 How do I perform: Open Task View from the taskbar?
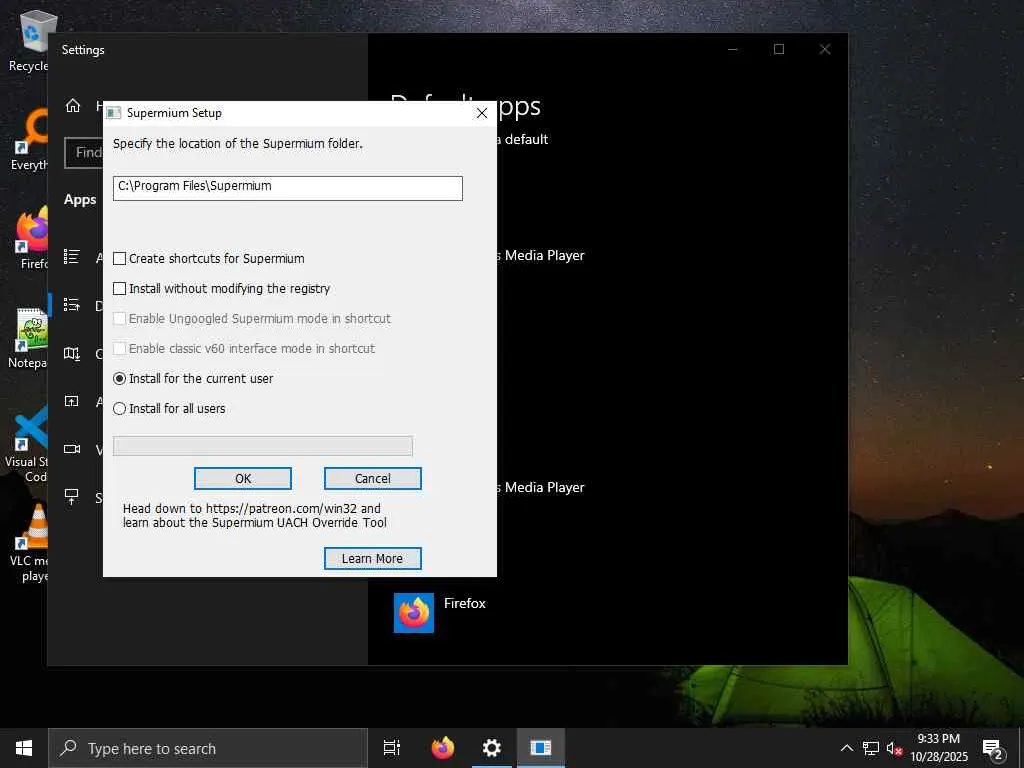(392, 748)
